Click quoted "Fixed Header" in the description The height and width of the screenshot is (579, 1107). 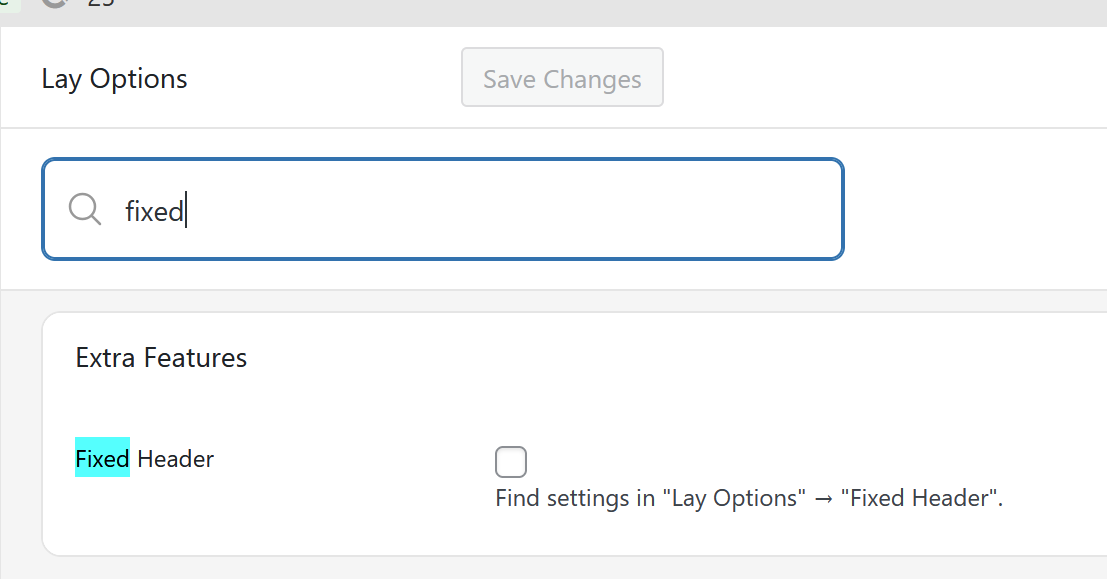click(925, 498)
